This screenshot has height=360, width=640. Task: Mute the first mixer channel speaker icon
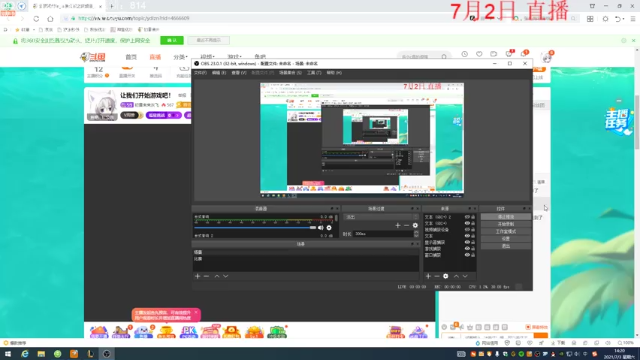click(x=320, y=228)
